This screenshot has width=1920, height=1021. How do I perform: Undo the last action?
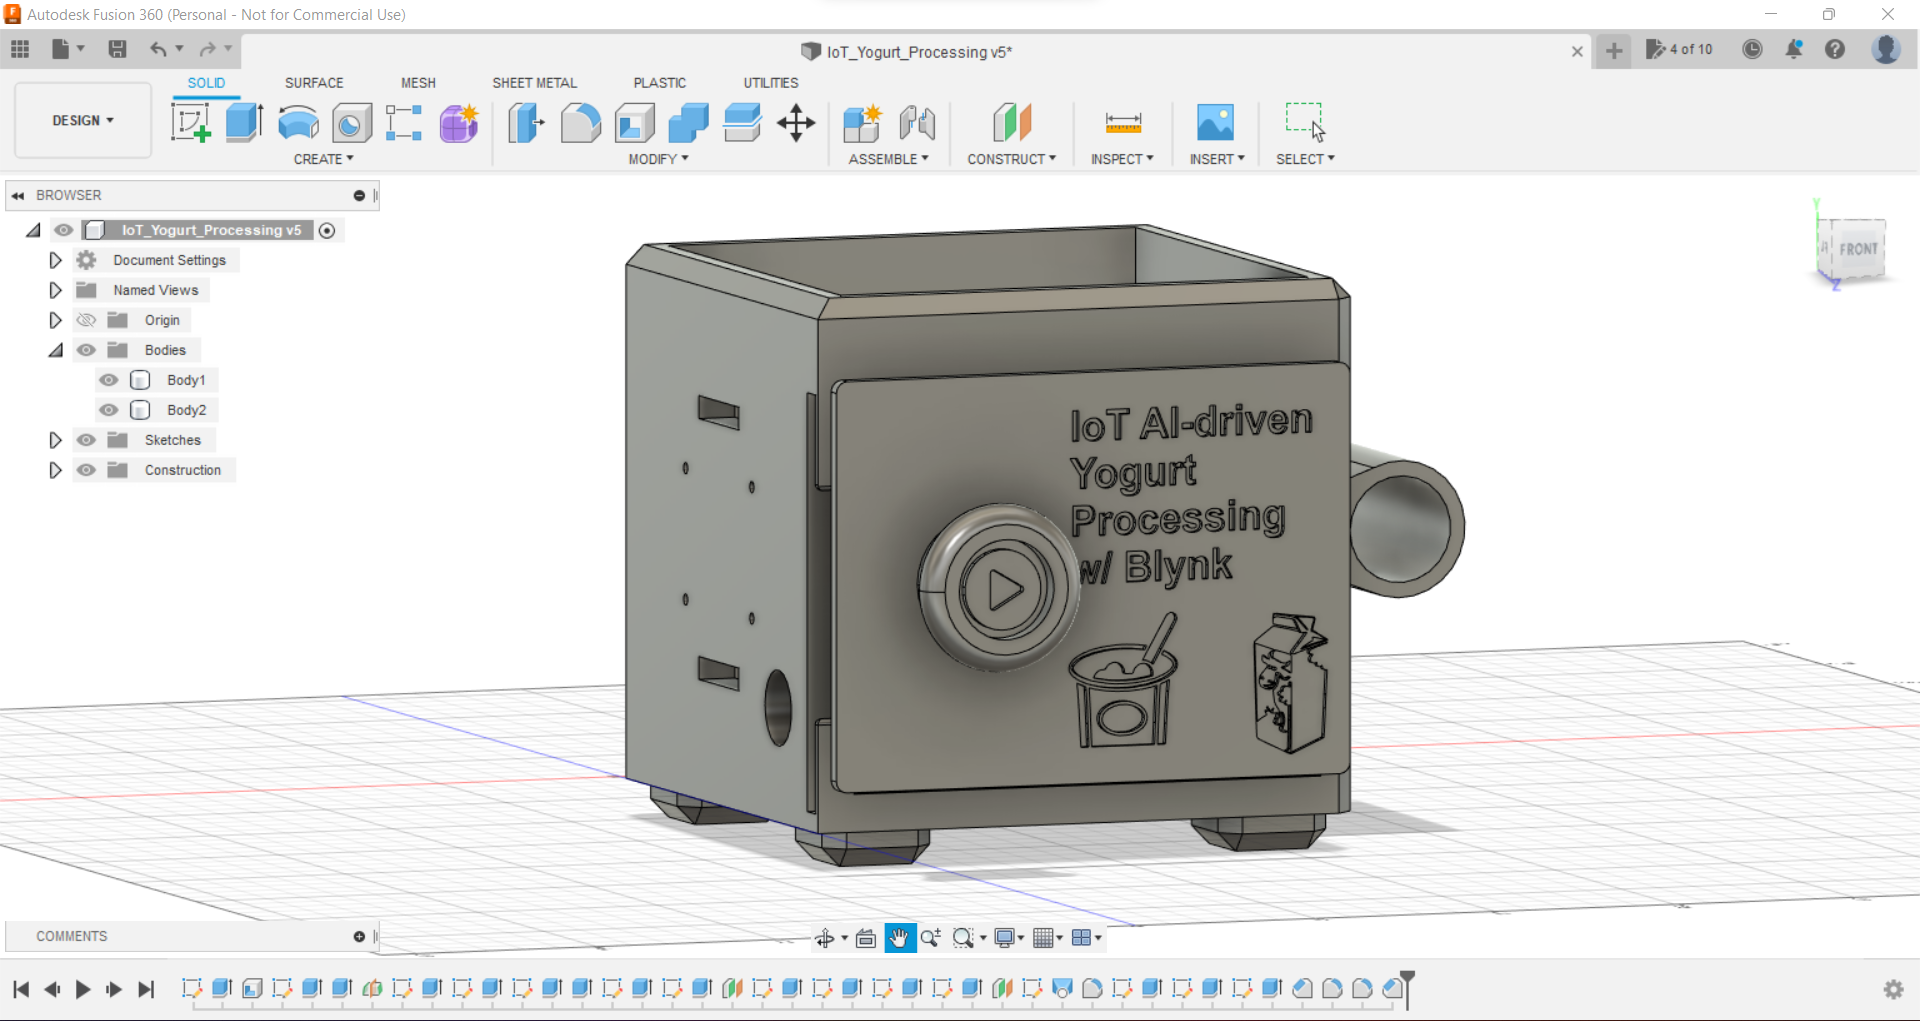click(x=158, y=49)
